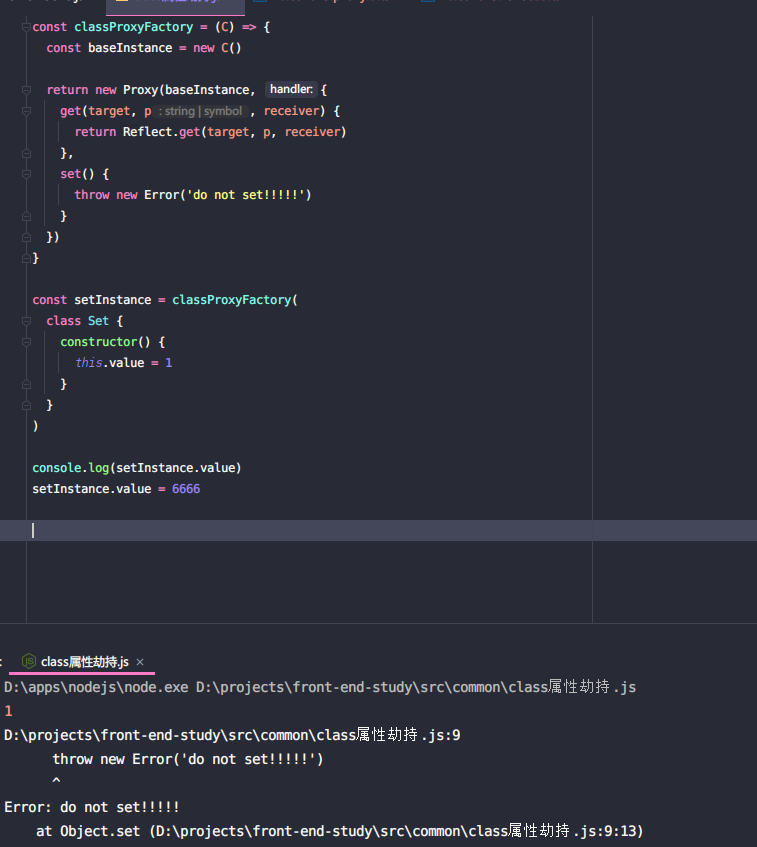Click fold end marker at the '})' line
This screenshot has height=847, width=757.
click(26, 237)
